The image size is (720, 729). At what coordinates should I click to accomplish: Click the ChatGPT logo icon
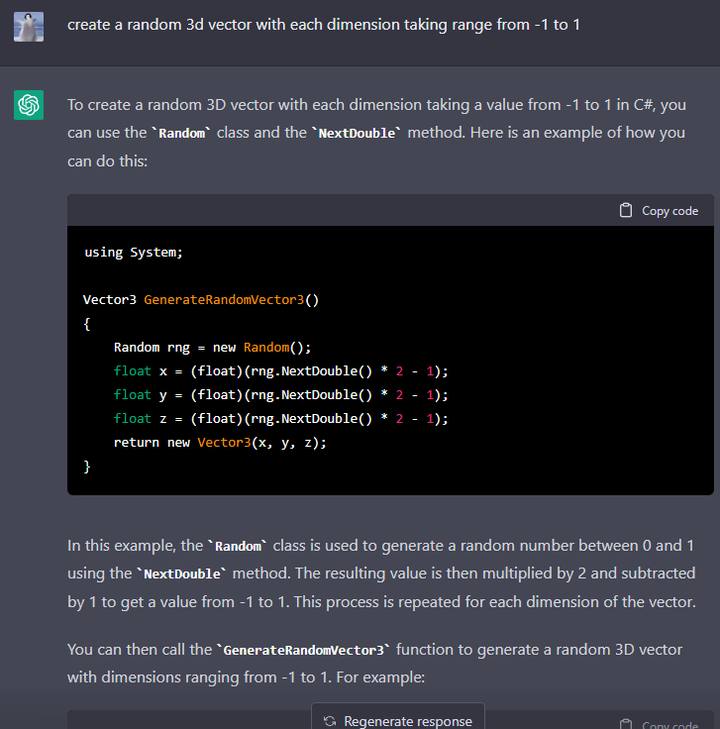point(29,104)
